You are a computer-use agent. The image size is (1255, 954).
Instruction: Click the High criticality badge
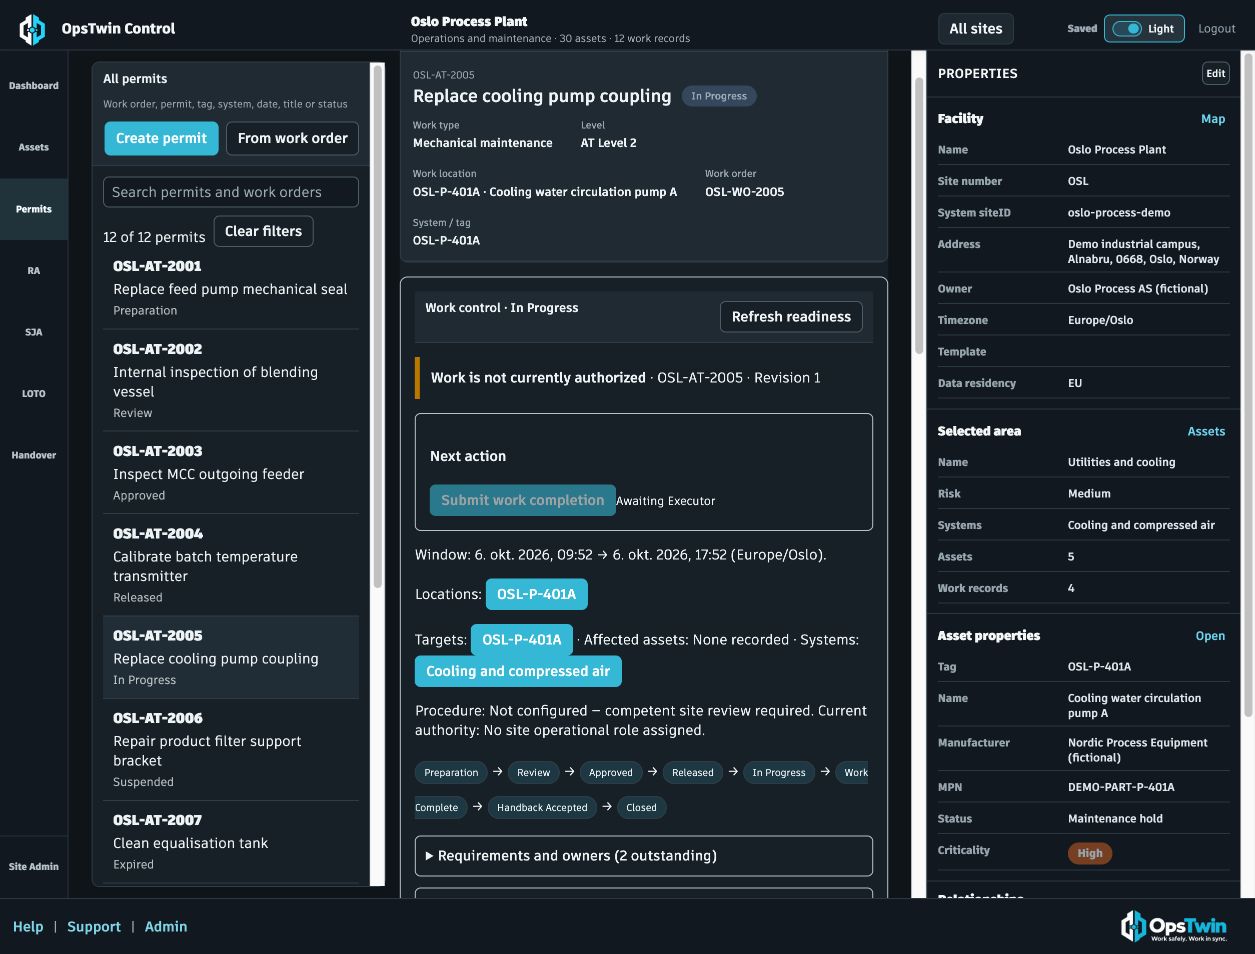coord(1090,853)
